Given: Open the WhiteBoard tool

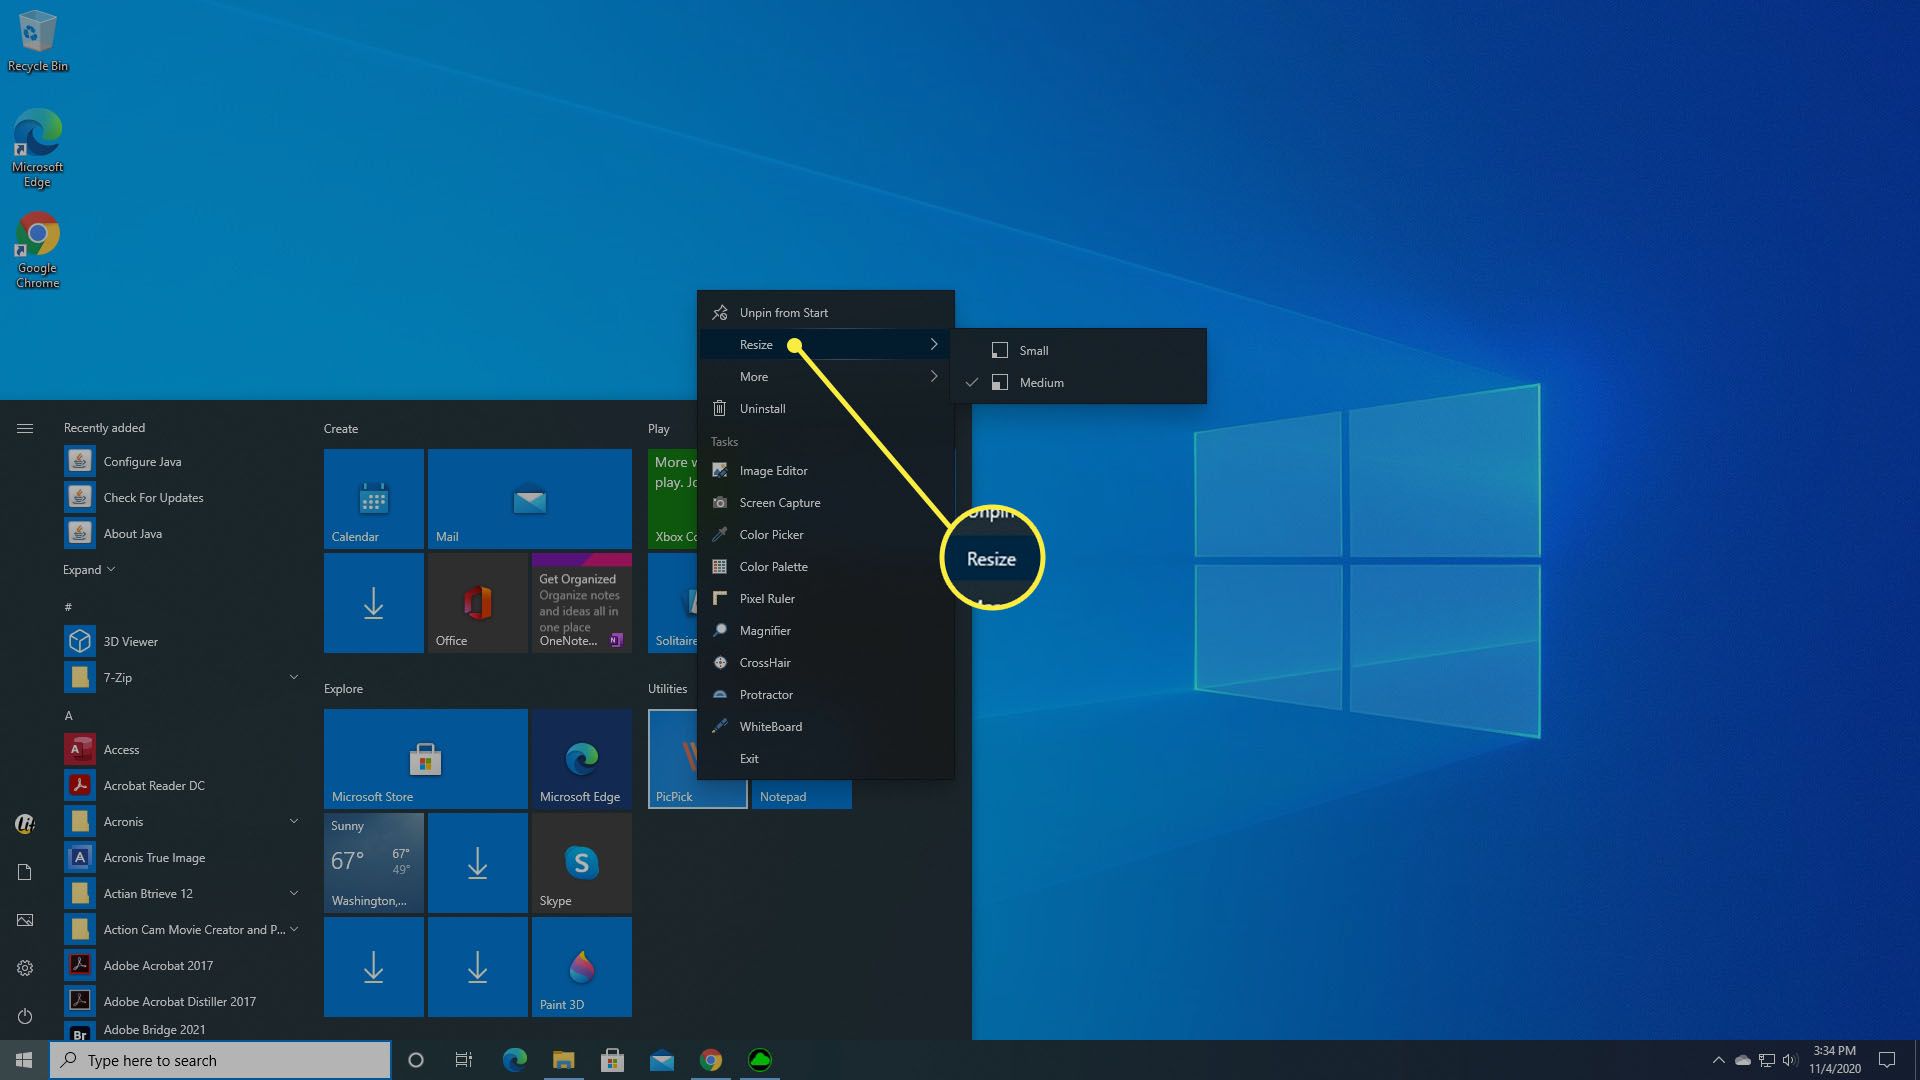Looking at the screenshot, I should tap(770, 725).
